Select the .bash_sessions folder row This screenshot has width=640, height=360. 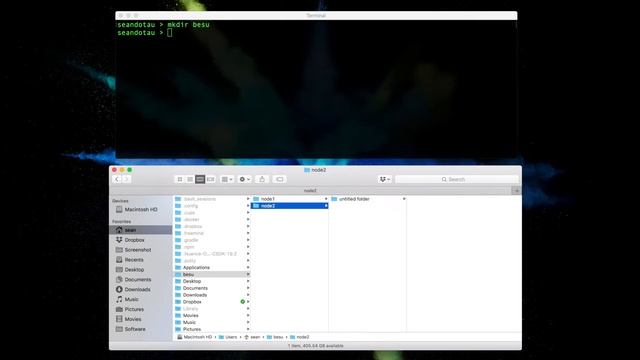tap(212, 199)
